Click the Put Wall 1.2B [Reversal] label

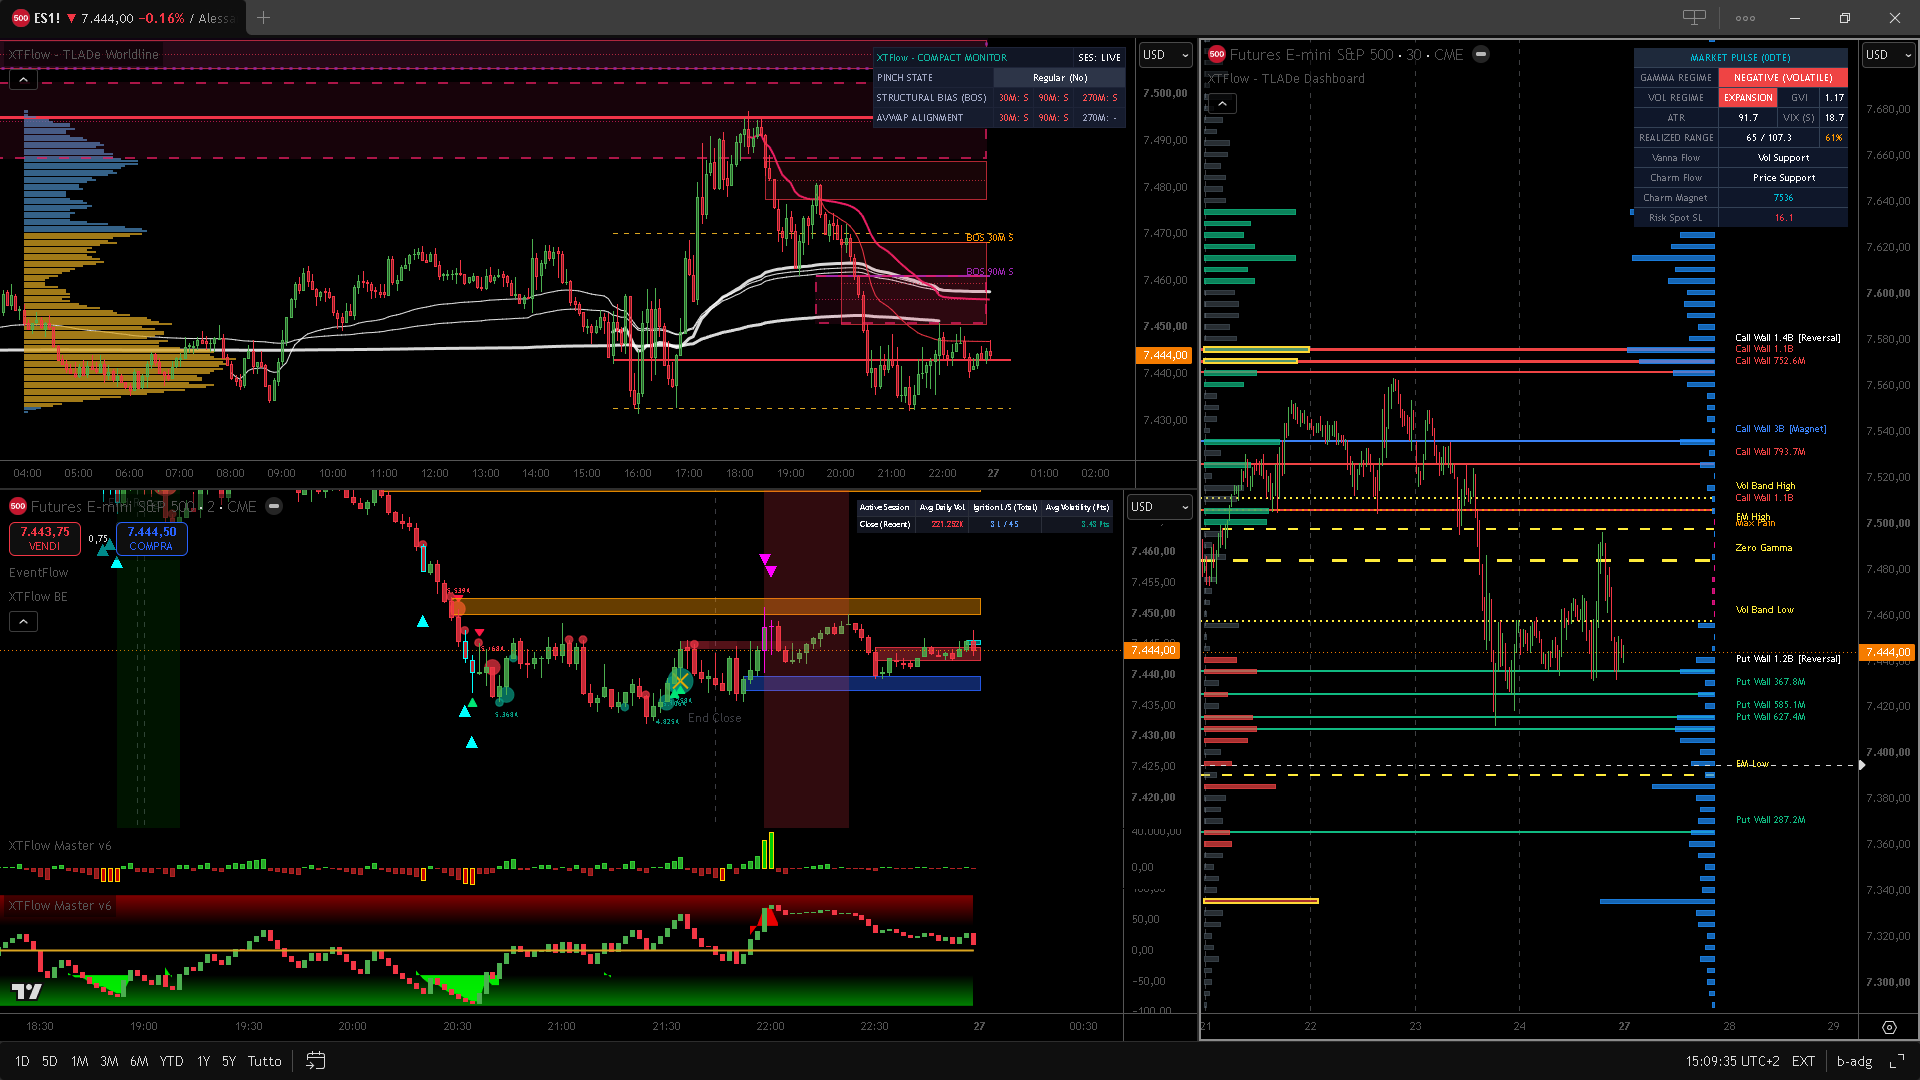pyautogui.click(x=1788, y=659)
